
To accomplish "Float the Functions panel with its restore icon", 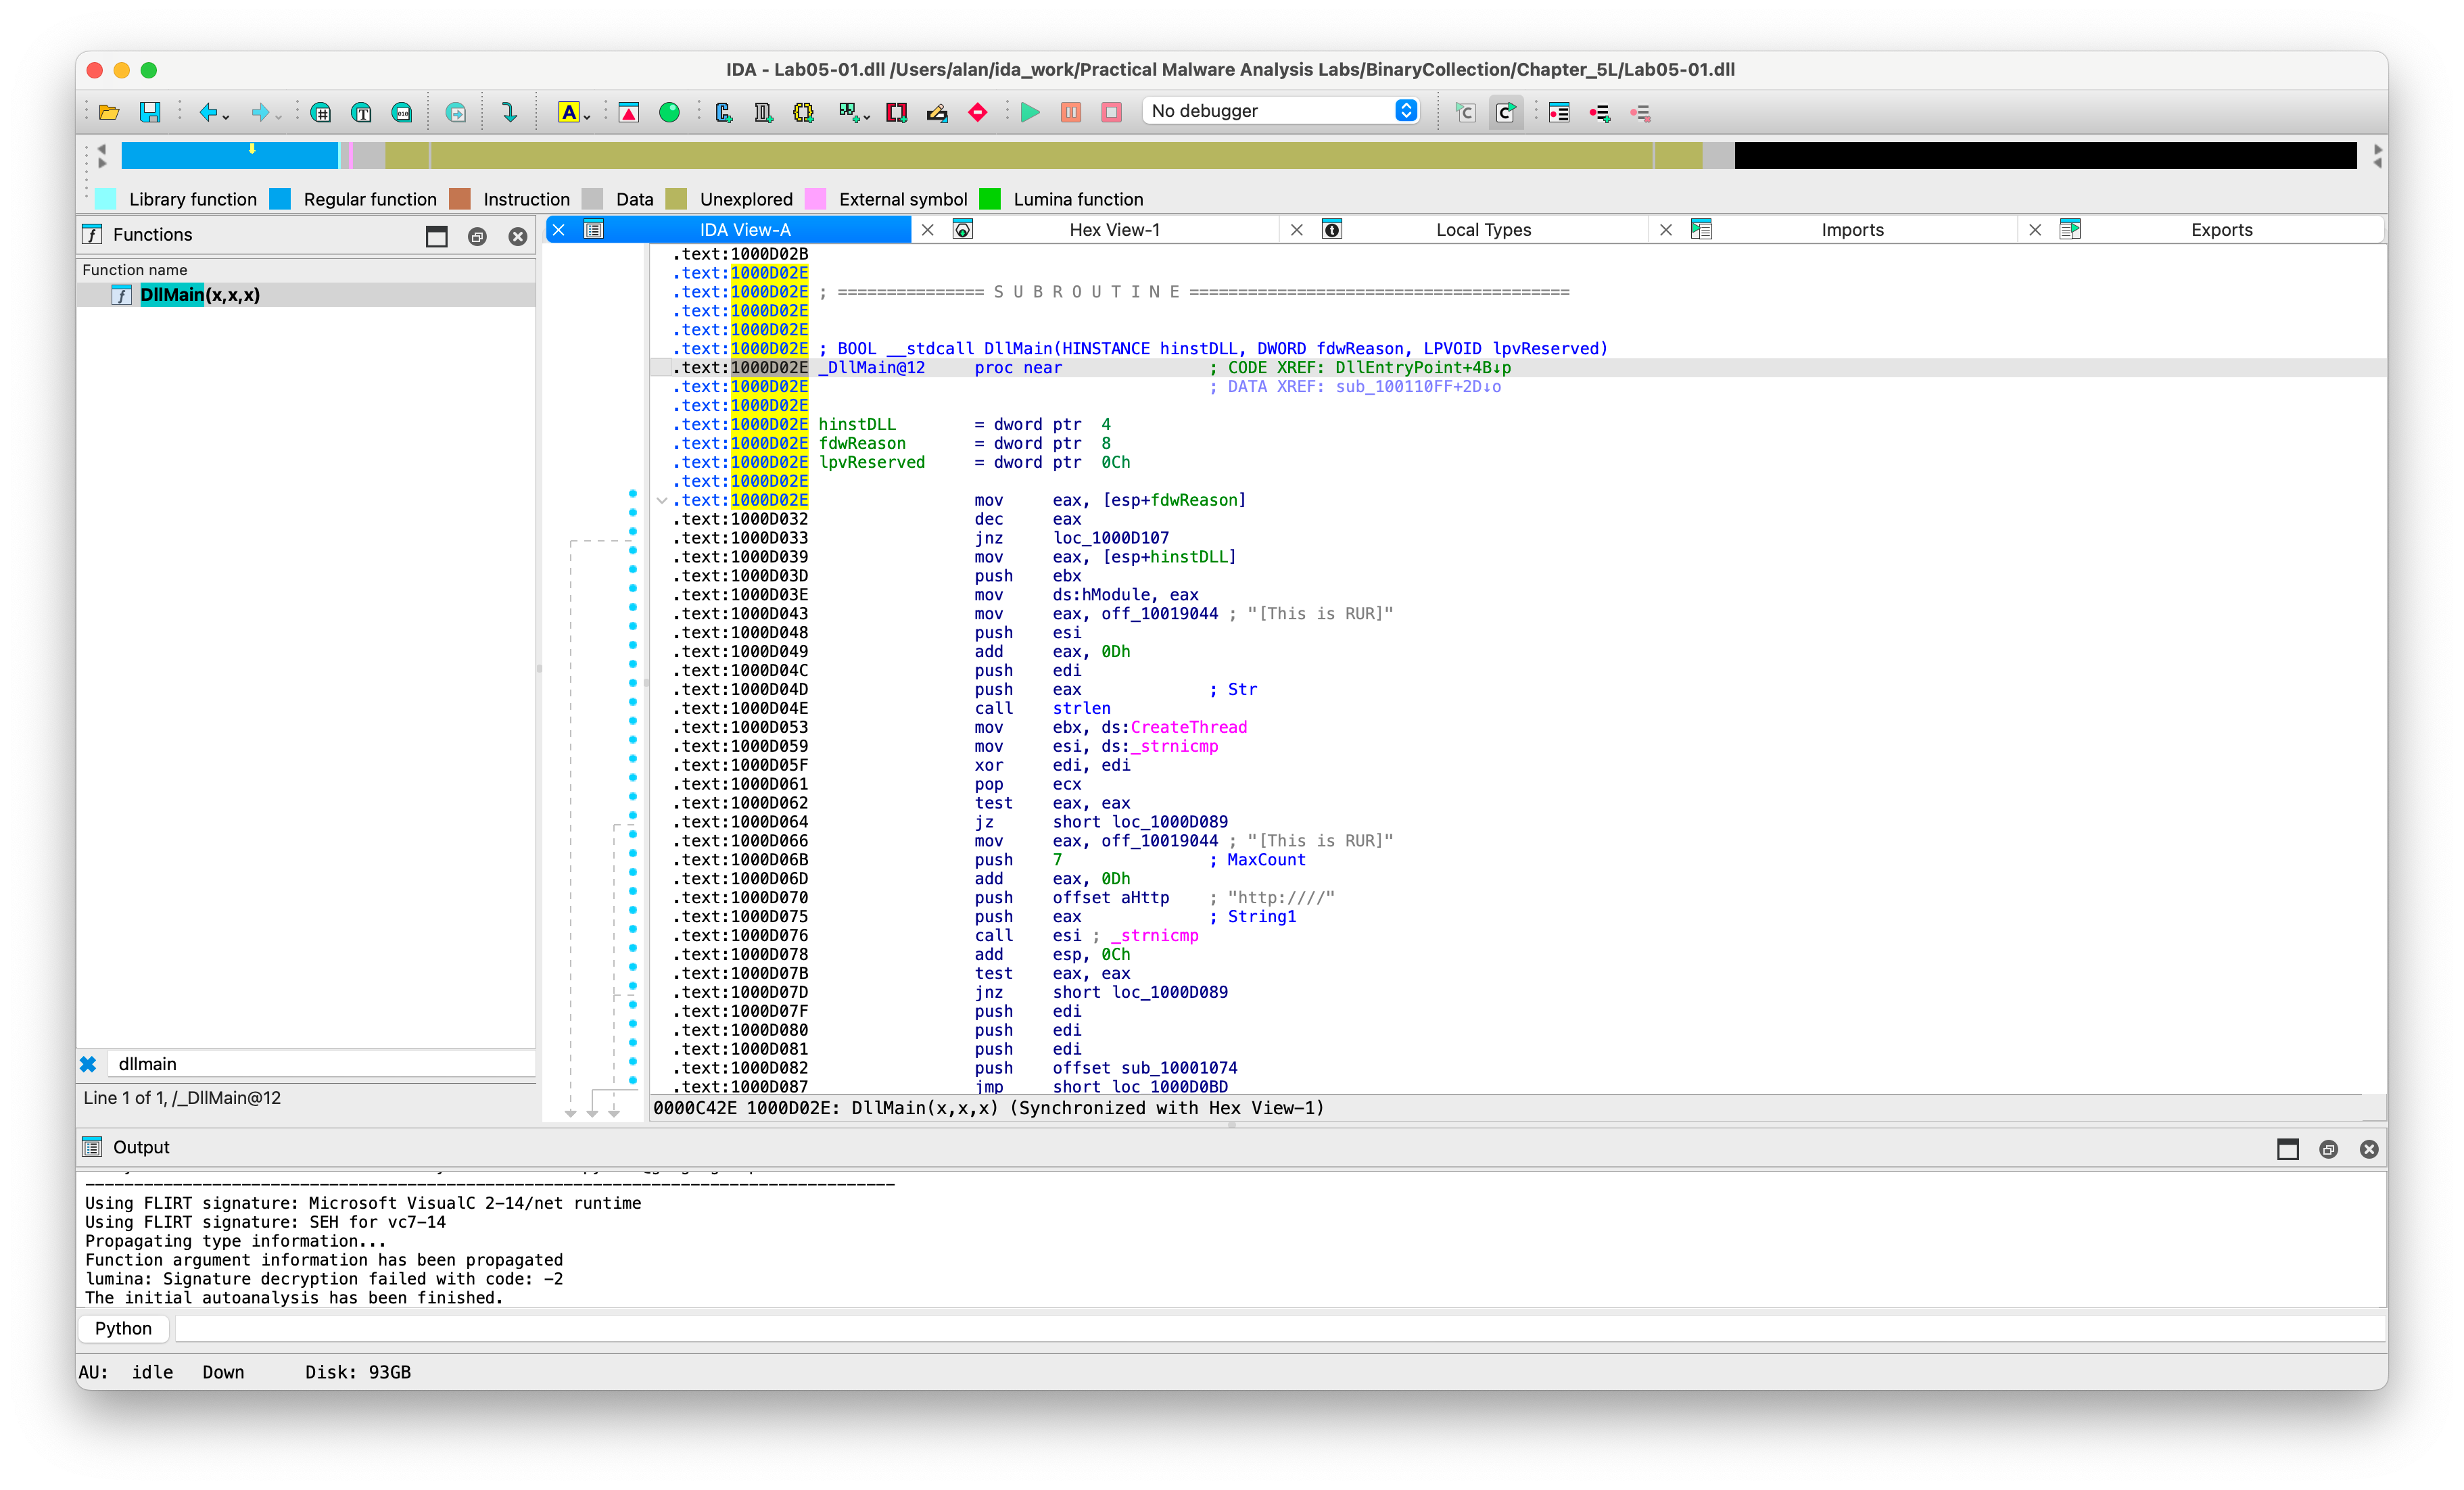I will click(x=477, y=236).
